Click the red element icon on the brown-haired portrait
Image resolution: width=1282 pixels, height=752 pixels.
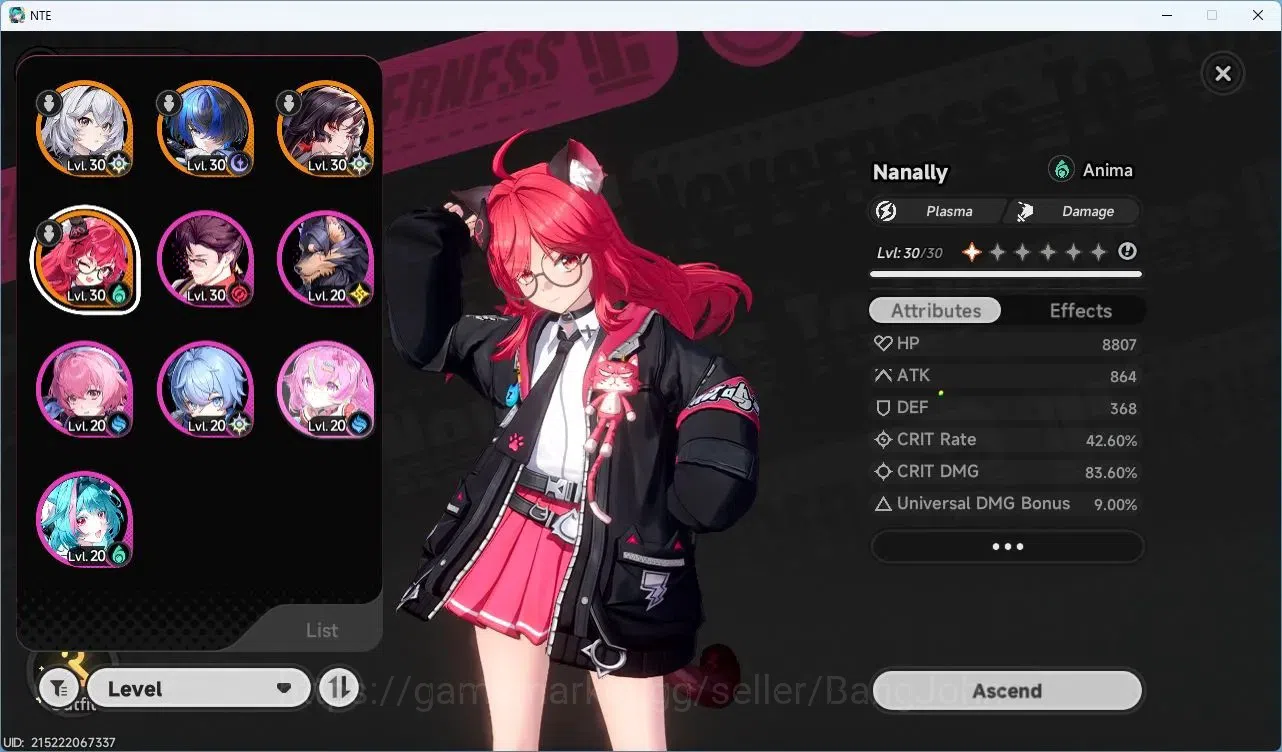pyautogui.click(x=238, y=294)
